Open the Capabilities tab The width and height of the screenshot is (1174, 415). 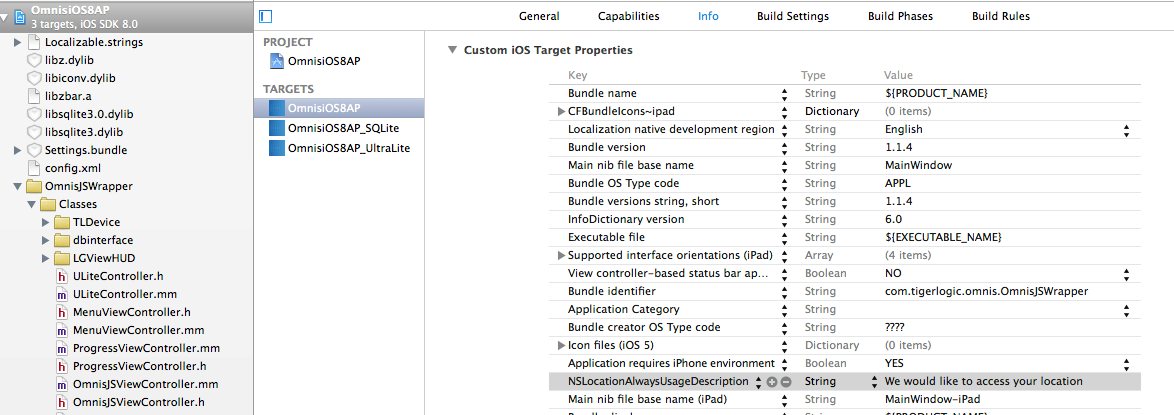tap(629, 16)
